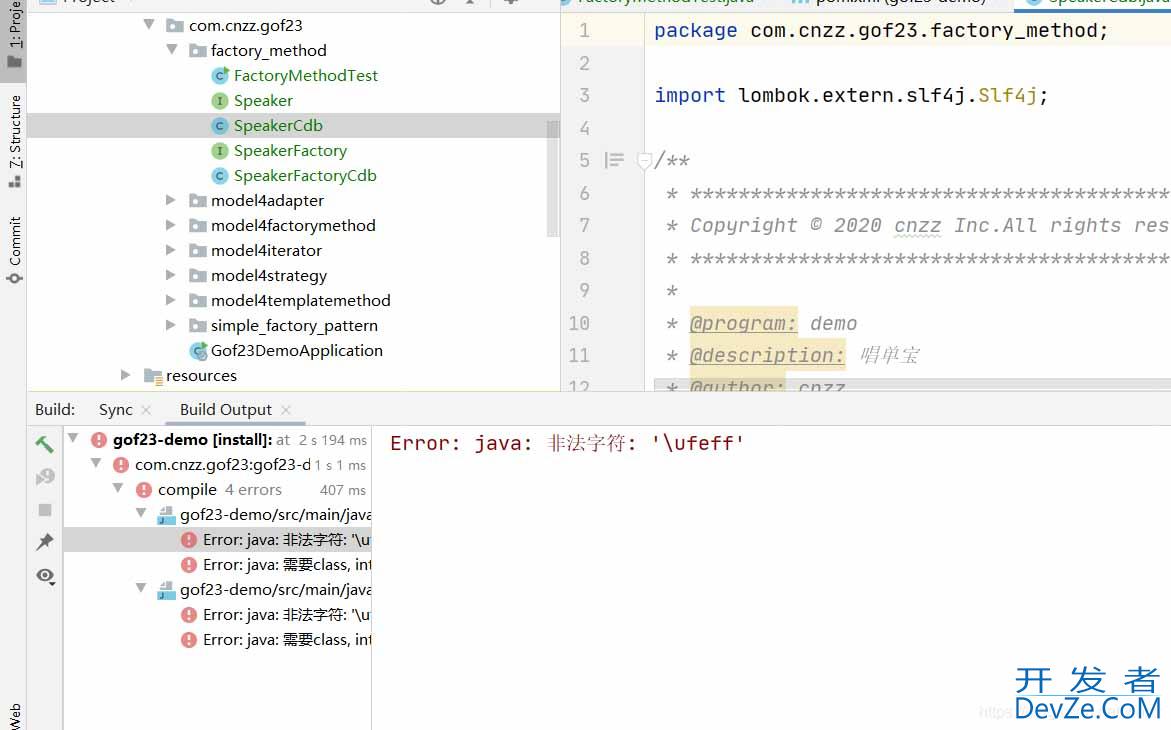Expand the model4iterator package
This screenshot has width=1171, height=730.
tap(170, 250)
